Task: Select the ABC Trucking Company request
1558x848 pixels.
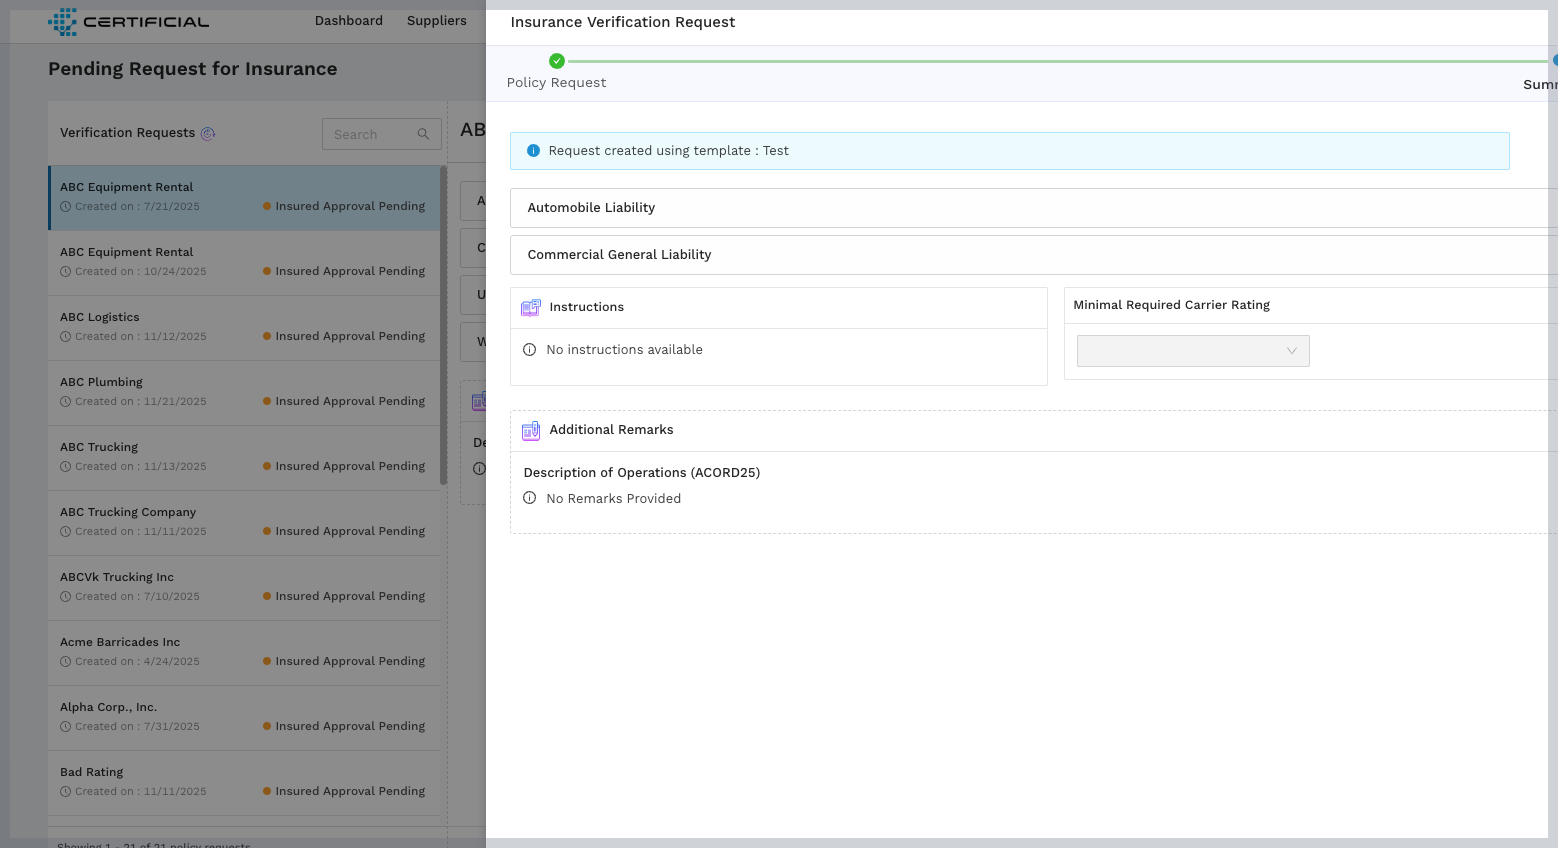Action: point(245,523)
